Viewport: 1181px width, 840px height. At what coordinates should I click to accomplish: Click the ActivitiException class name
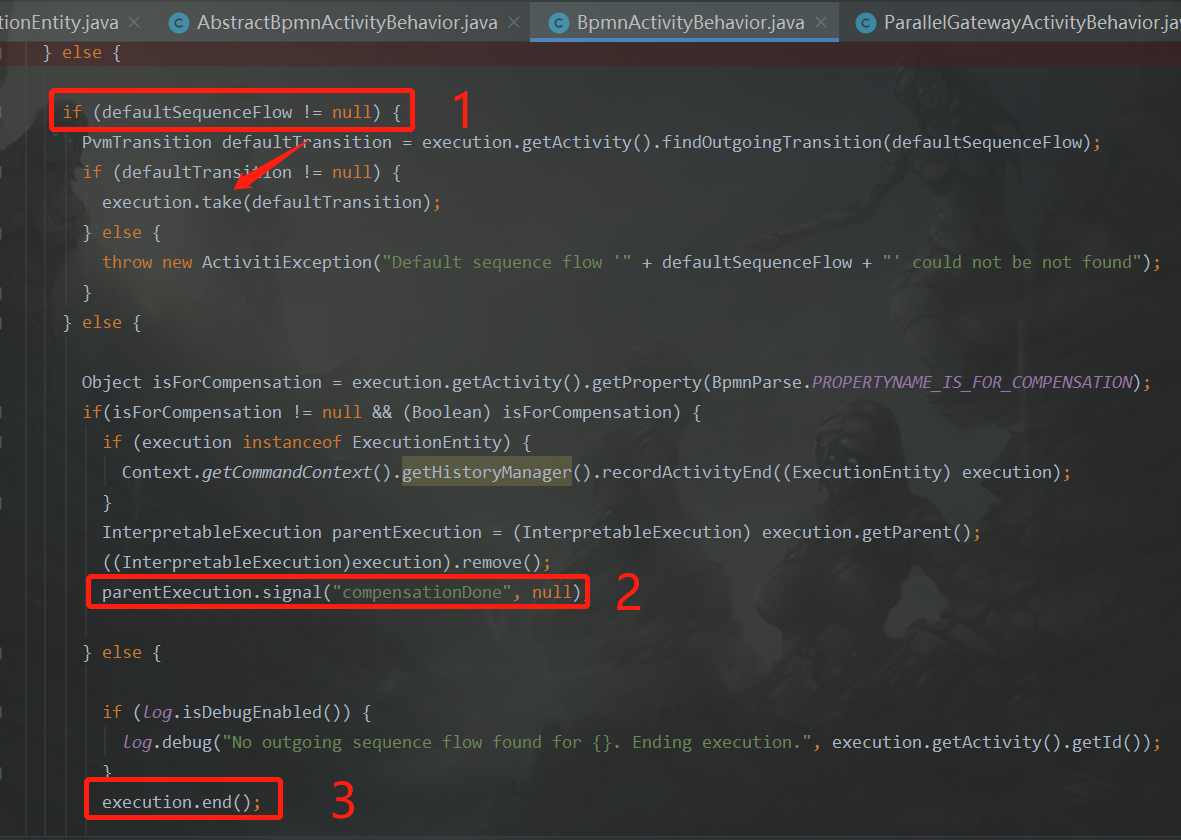pyautogui.click(x=287, y=262)
